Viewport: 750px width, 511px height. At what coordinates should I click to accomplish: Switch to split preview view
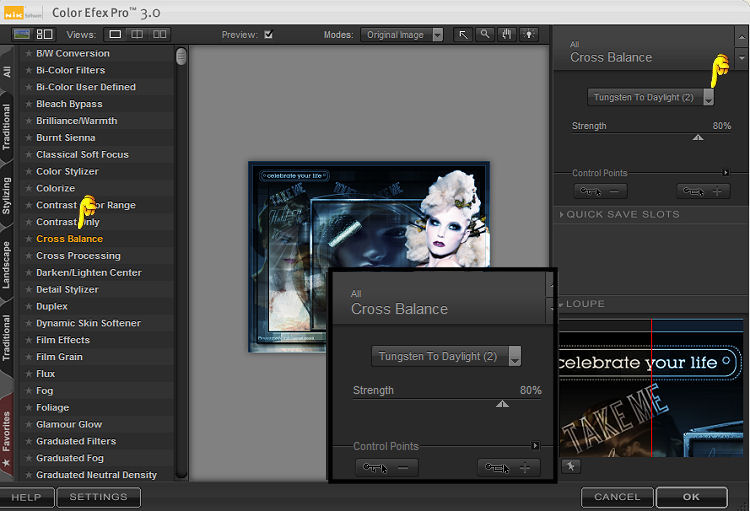[x=137, y=34]
